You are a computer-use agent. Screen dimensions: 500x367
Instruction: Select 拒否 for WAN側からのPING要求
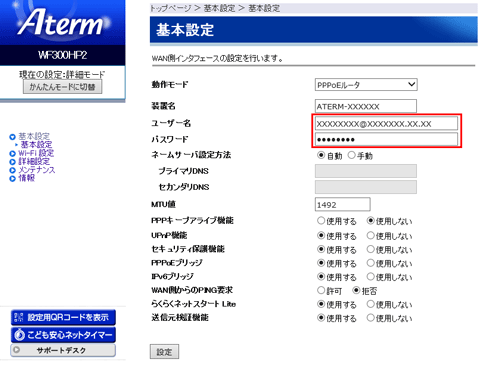[x=356, y=291]
